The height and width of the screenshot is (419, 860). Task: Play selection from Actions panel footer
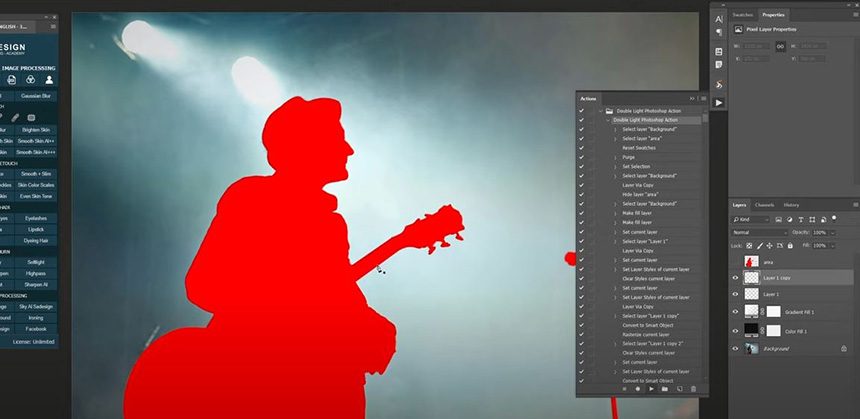(x=652, y=389)
